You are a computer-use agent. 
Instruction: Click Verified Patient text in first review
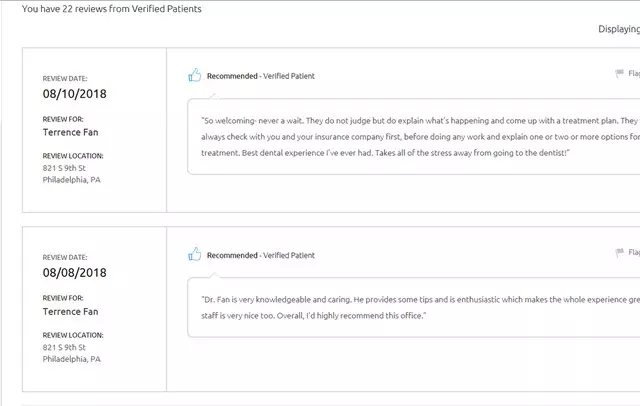click(289, 76)
